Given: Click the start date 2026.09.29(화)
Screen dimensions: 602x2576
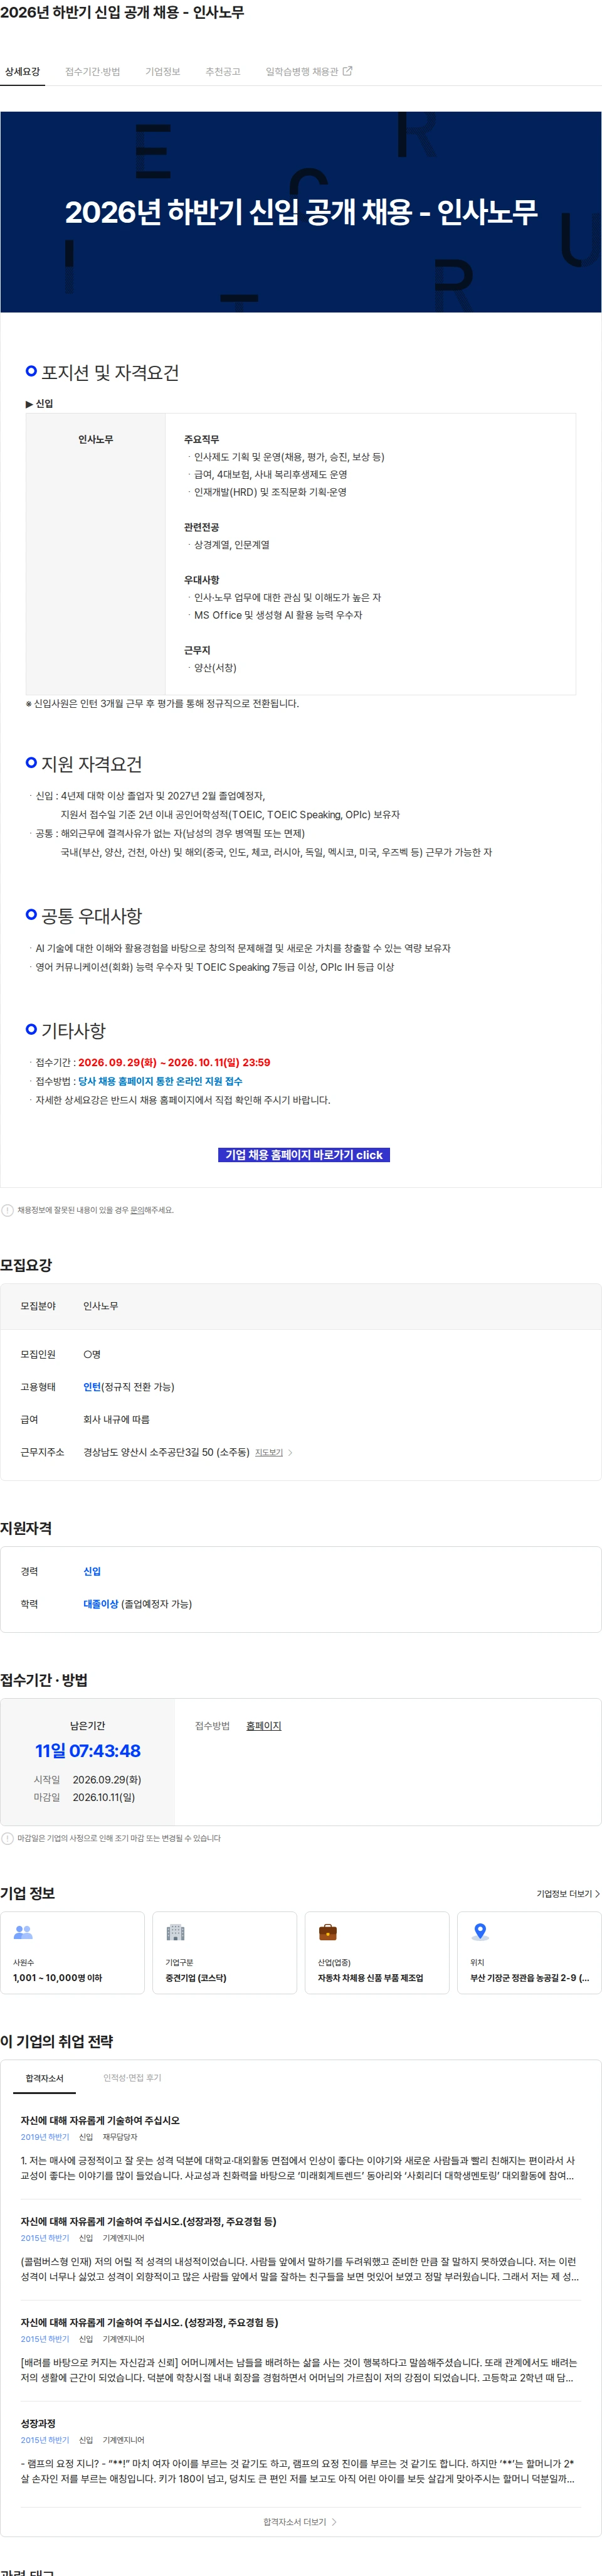Looking at the screenshot, I should [x=107, y=1780].
